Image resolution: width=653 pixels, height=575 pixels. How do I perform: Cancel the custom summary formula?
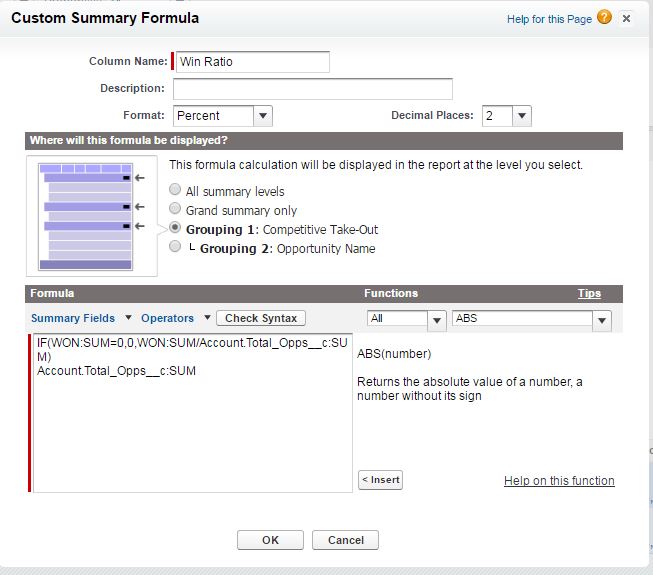click(345, 540)
